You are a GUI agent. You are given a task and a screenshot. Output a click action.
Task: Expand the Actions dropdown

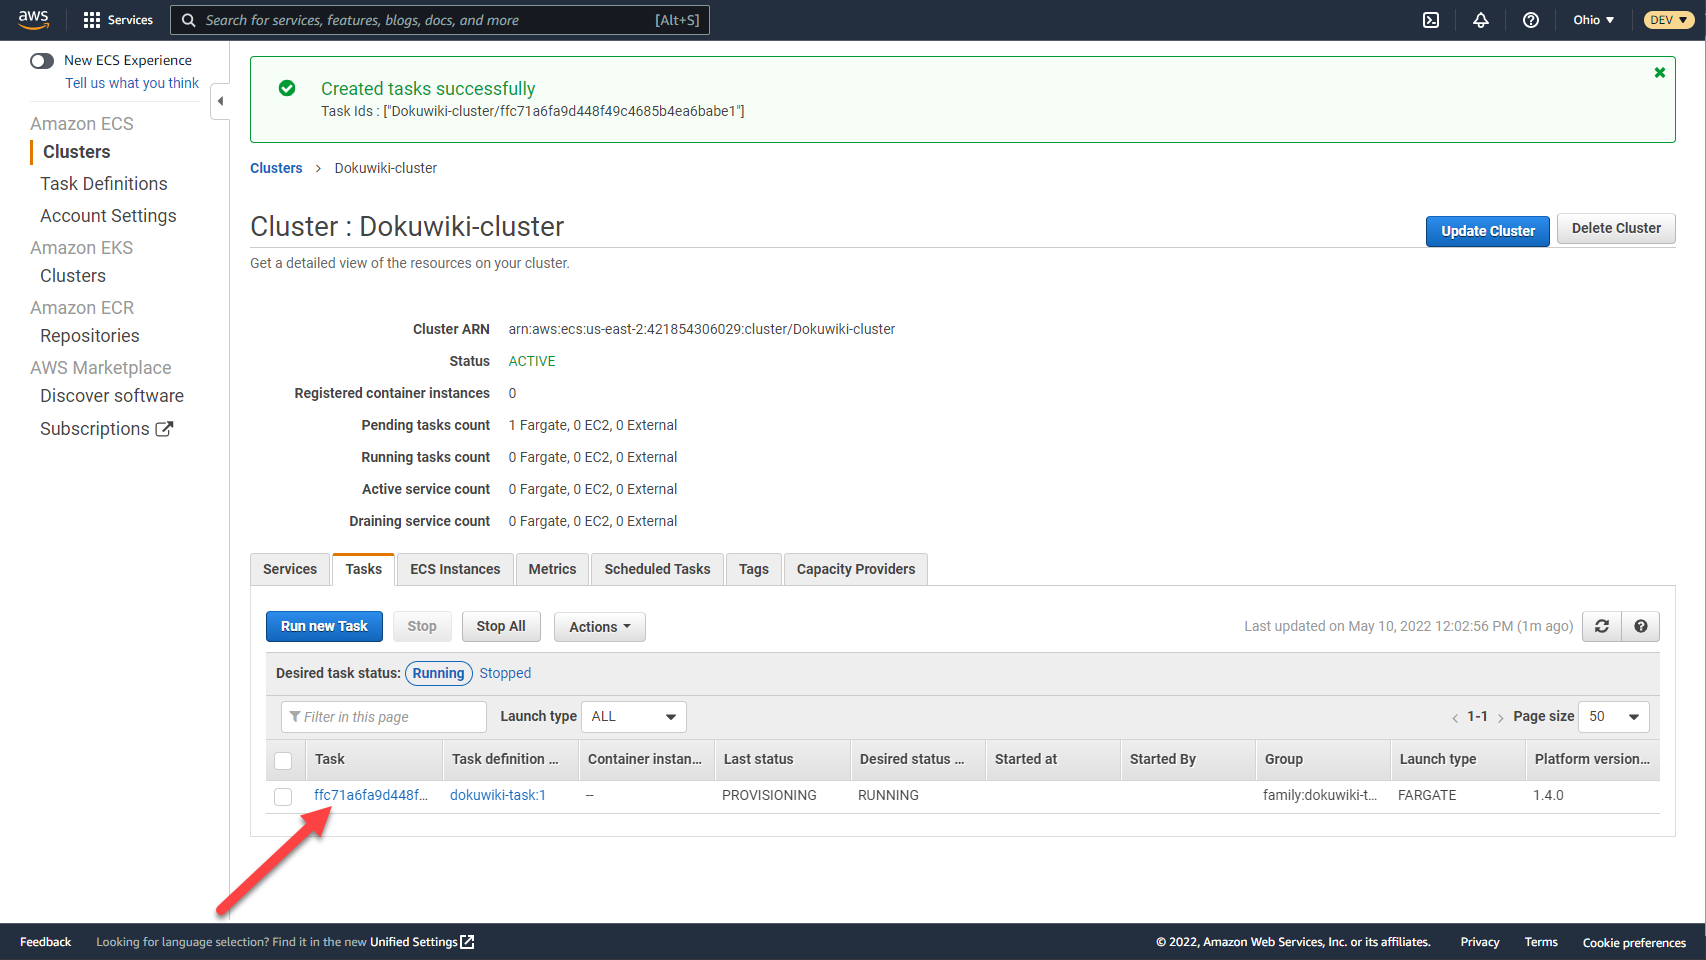click(x=600, y=627)
